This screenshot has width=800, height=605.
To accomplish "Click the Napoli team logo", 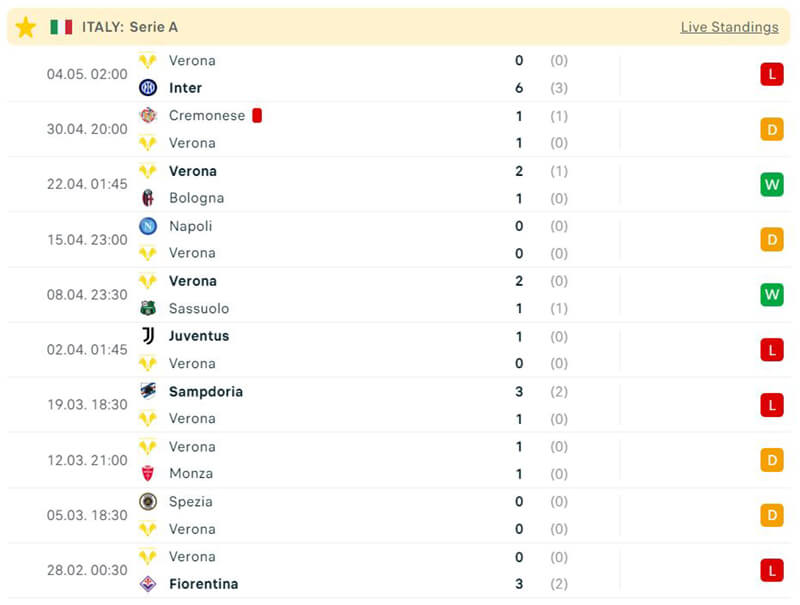I will (x=148, y=226).
